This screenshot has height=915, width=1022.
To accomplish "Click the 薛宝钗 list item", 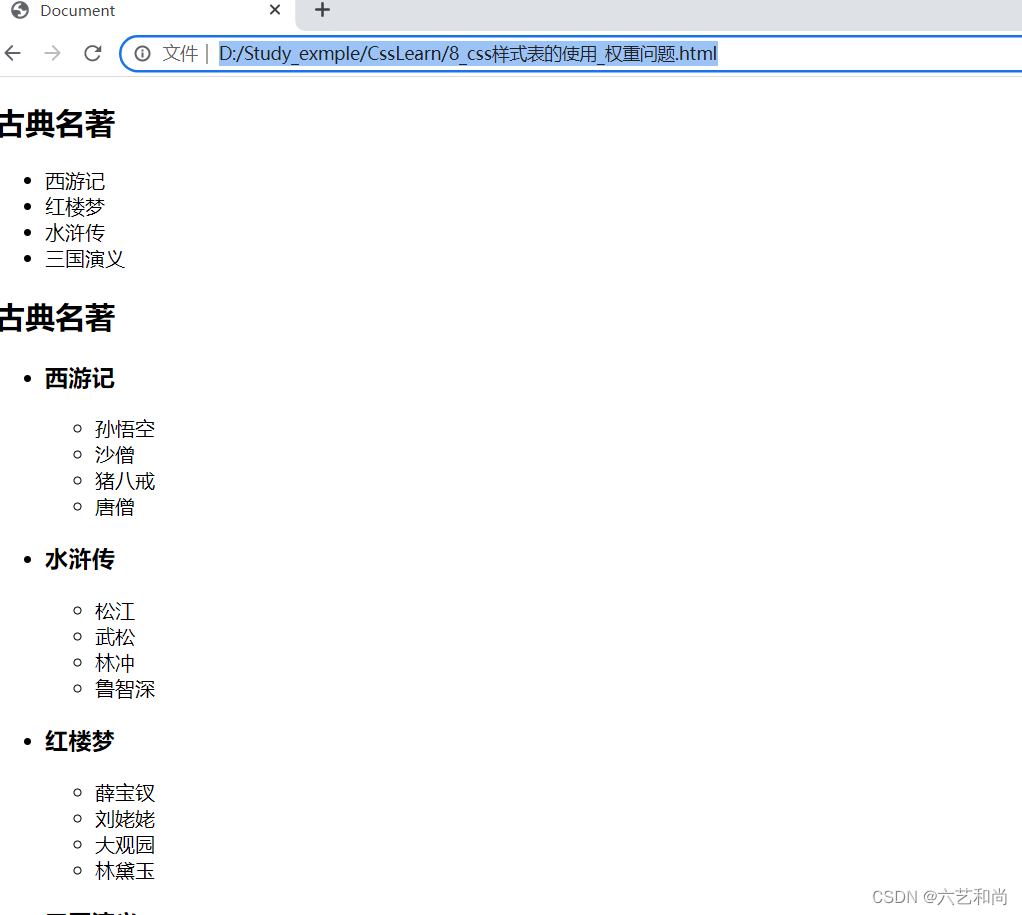I will pos(124,793).
